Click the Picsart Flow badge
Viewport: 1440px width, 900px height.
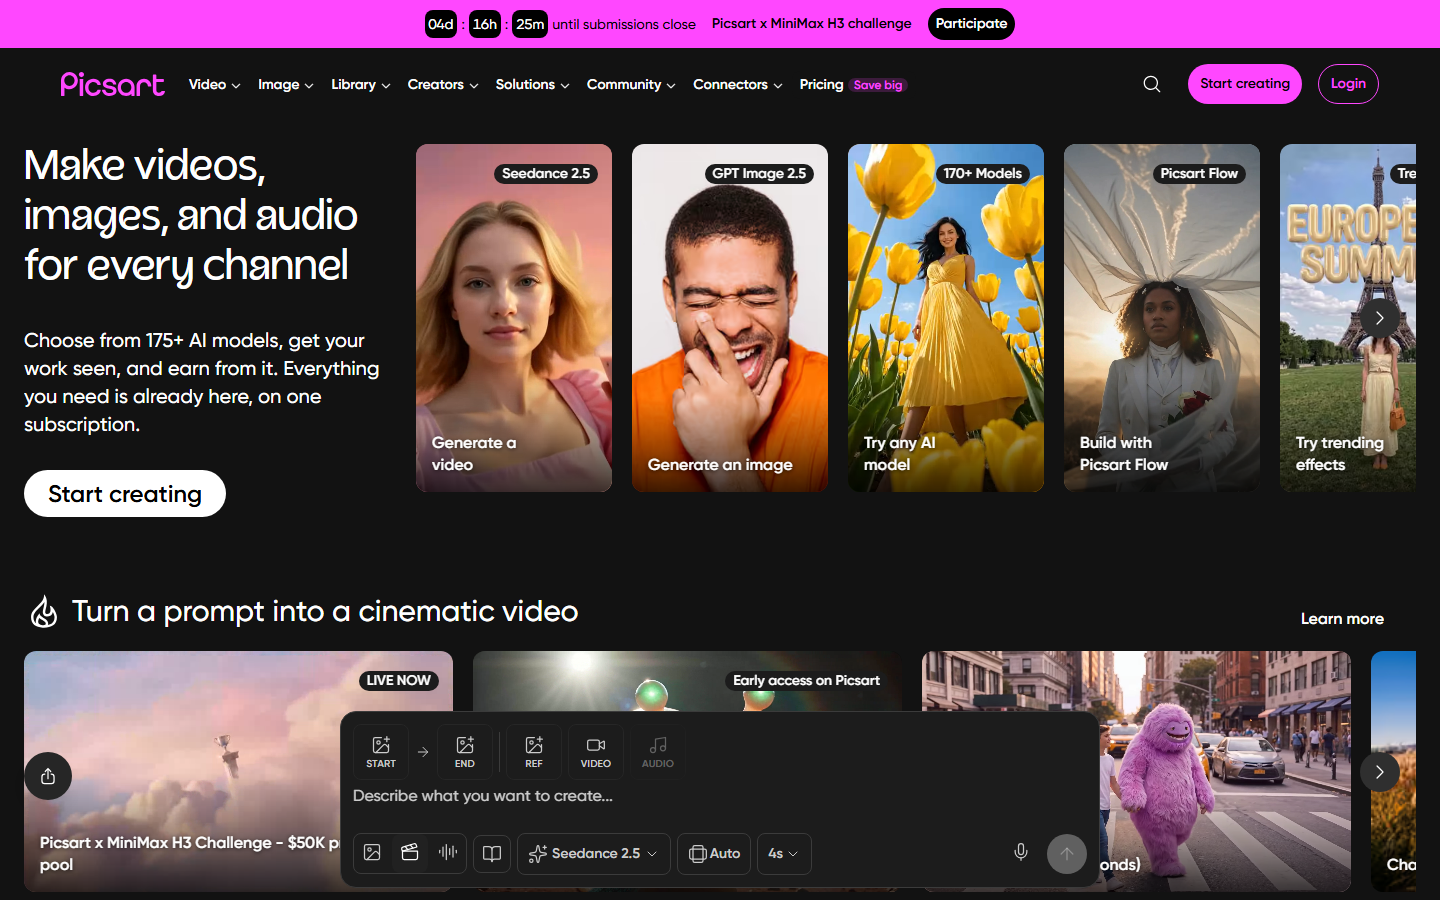1199,174
